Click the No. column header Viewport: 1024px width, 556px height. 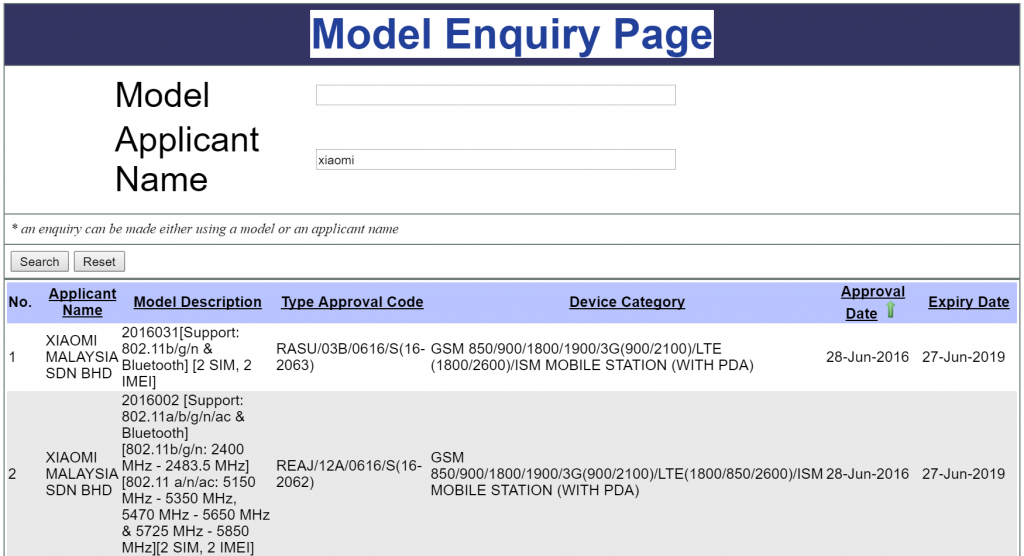coord(20,302)
